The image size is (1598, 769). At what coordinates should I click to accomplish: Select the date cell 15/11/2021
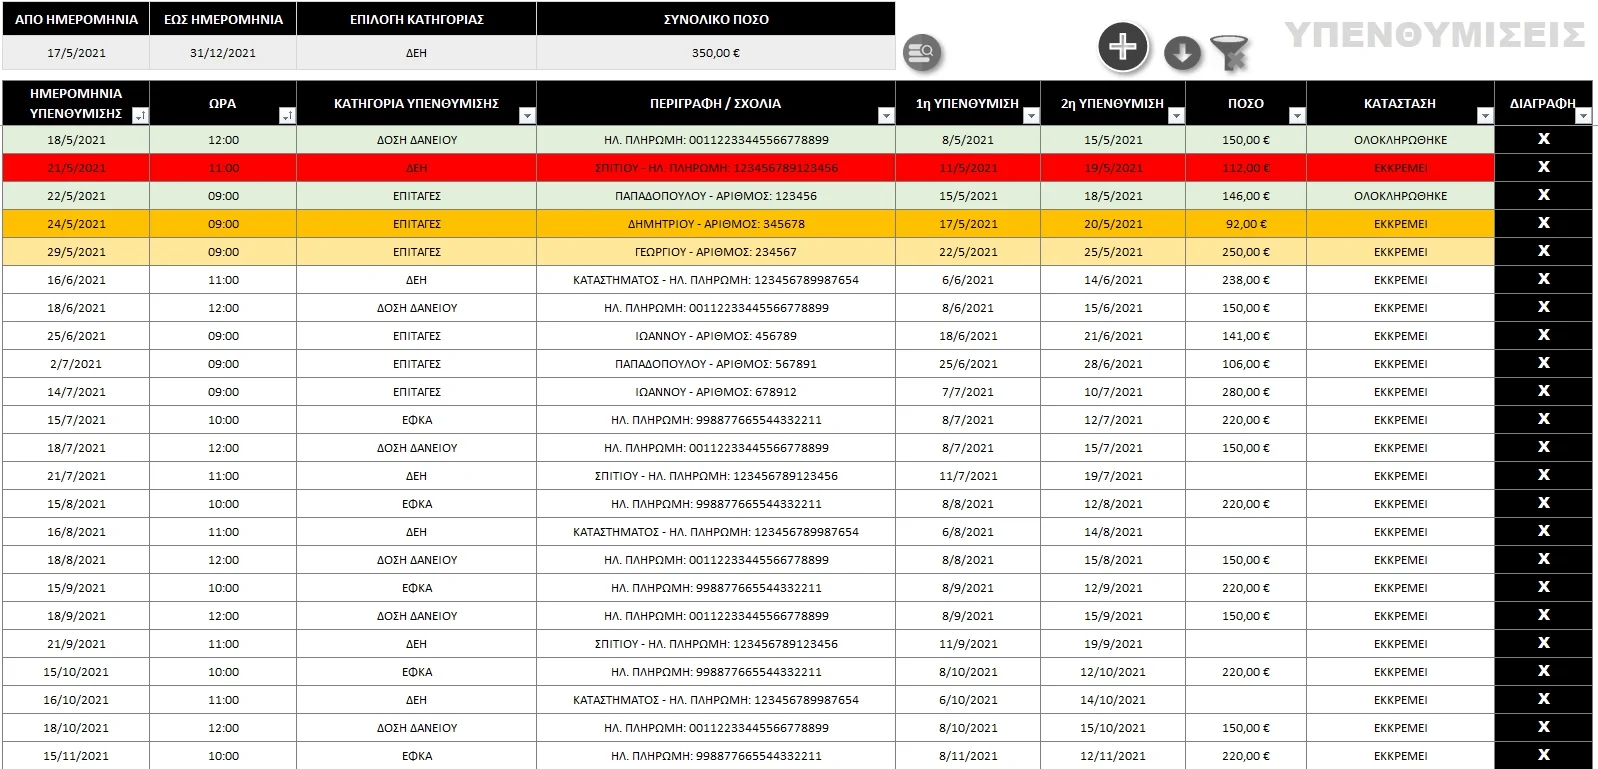76,756
